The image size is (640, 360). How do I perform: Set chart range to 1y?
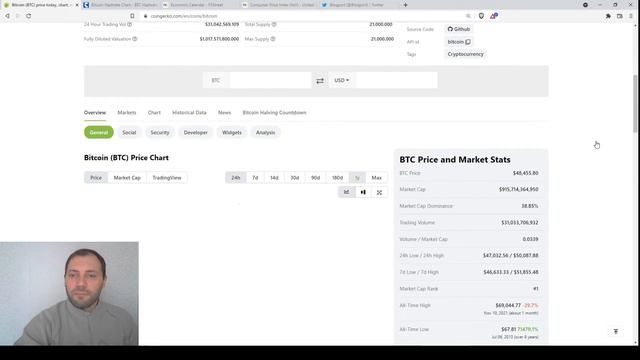pyautogui.click(x=357, y=178)
